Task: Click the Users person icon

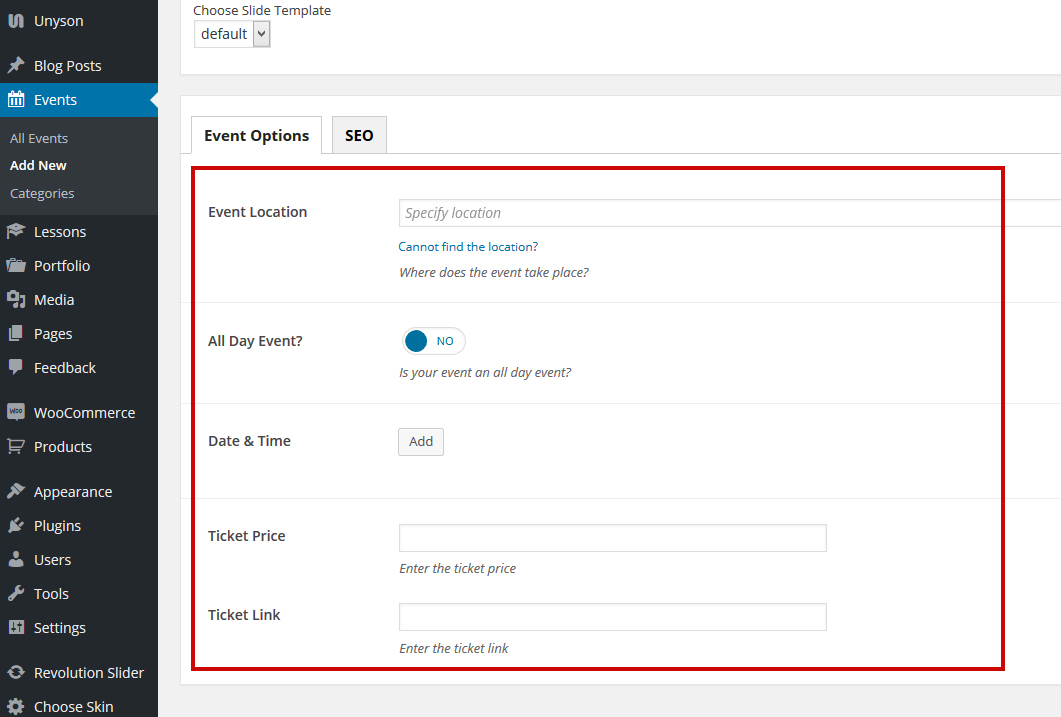Action: tap(16, 559)
